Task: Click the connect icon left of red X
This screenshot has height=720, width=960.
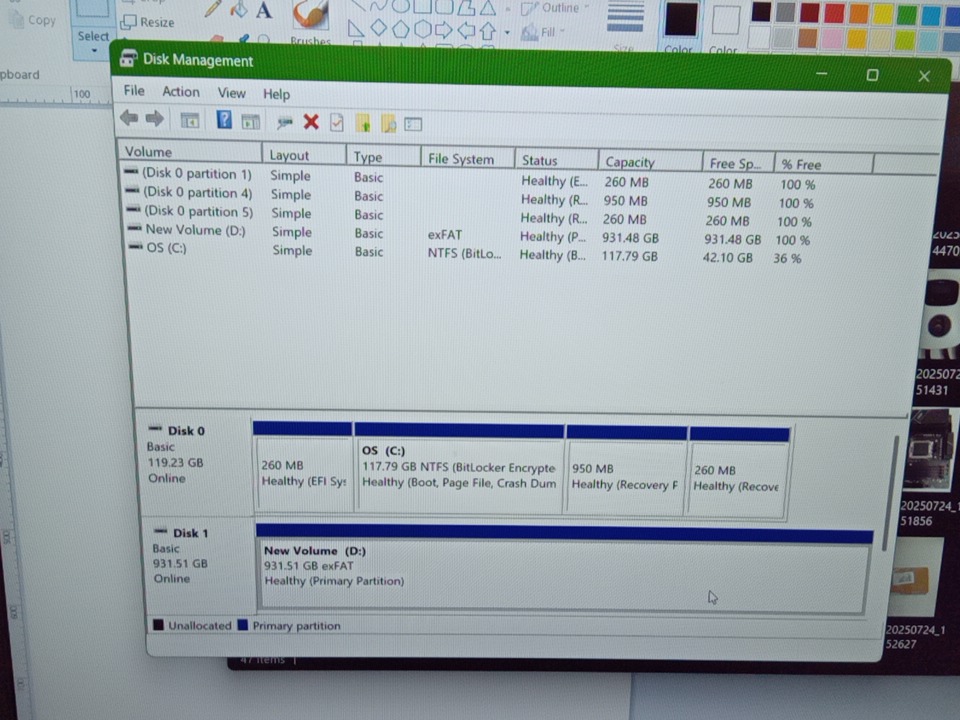Action: tap(284, 123)
